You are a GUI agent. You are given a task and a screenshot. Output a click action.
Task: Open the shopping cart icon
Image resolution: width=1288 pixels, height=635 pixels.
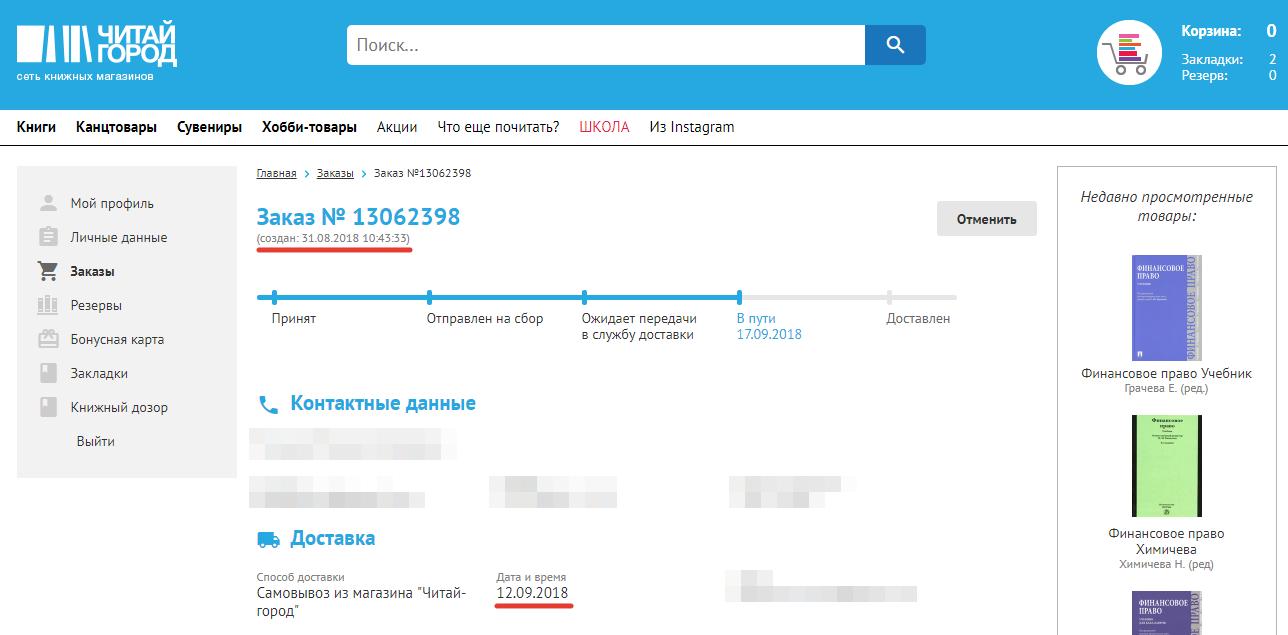[x=1128, y=53]
